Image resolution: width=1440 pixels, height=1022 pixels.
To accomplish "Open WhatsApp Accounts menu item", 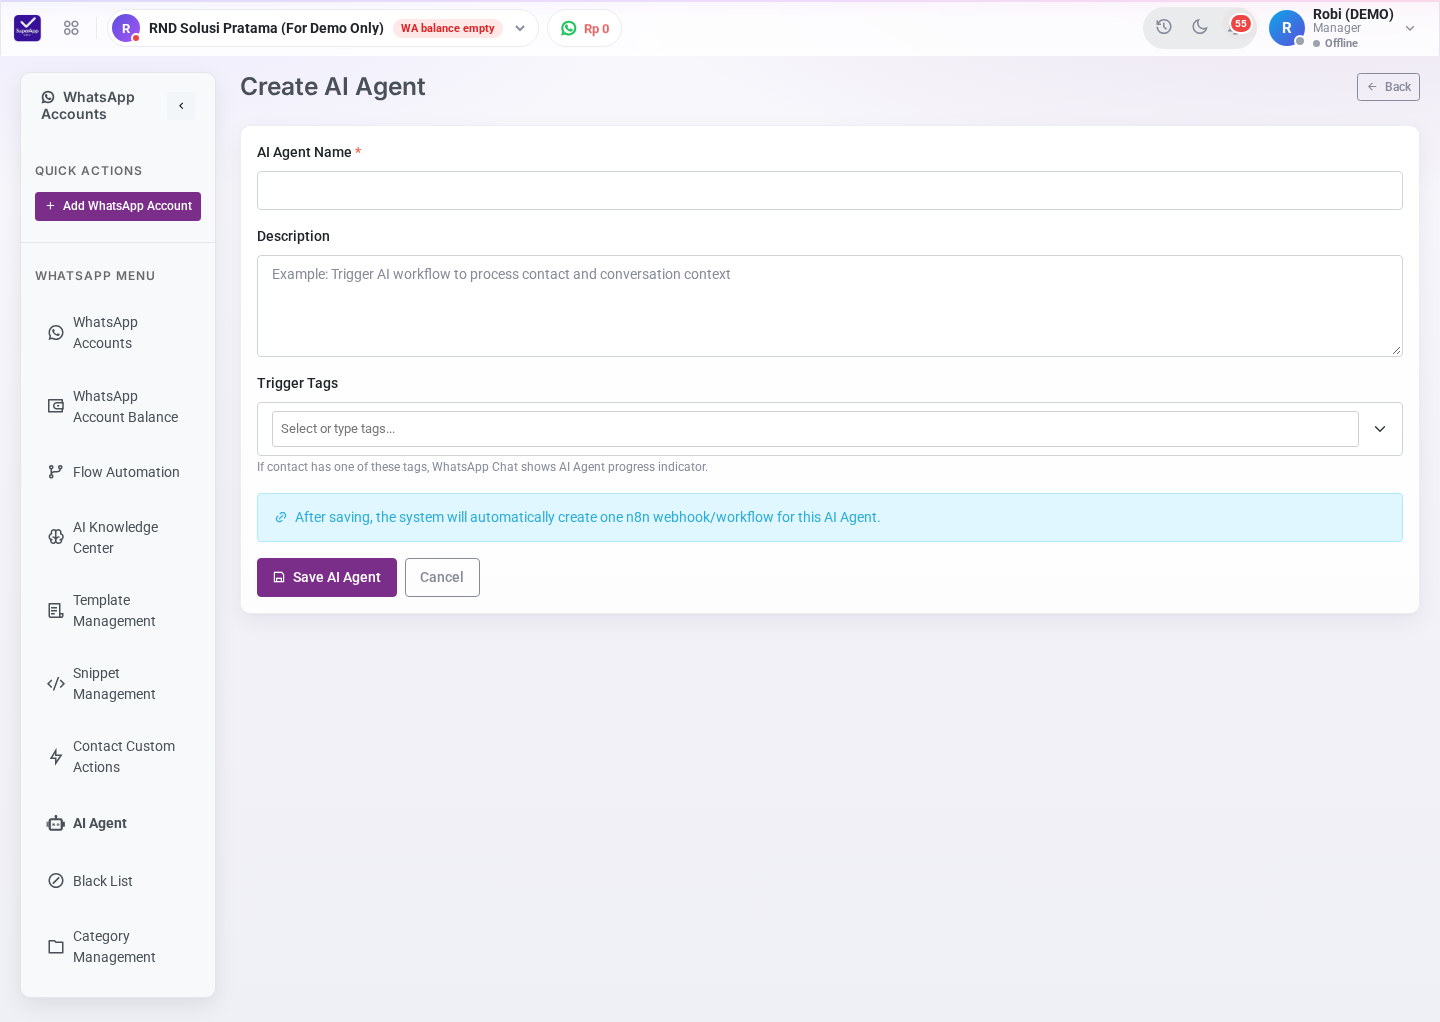I will [x=118, y=333].
